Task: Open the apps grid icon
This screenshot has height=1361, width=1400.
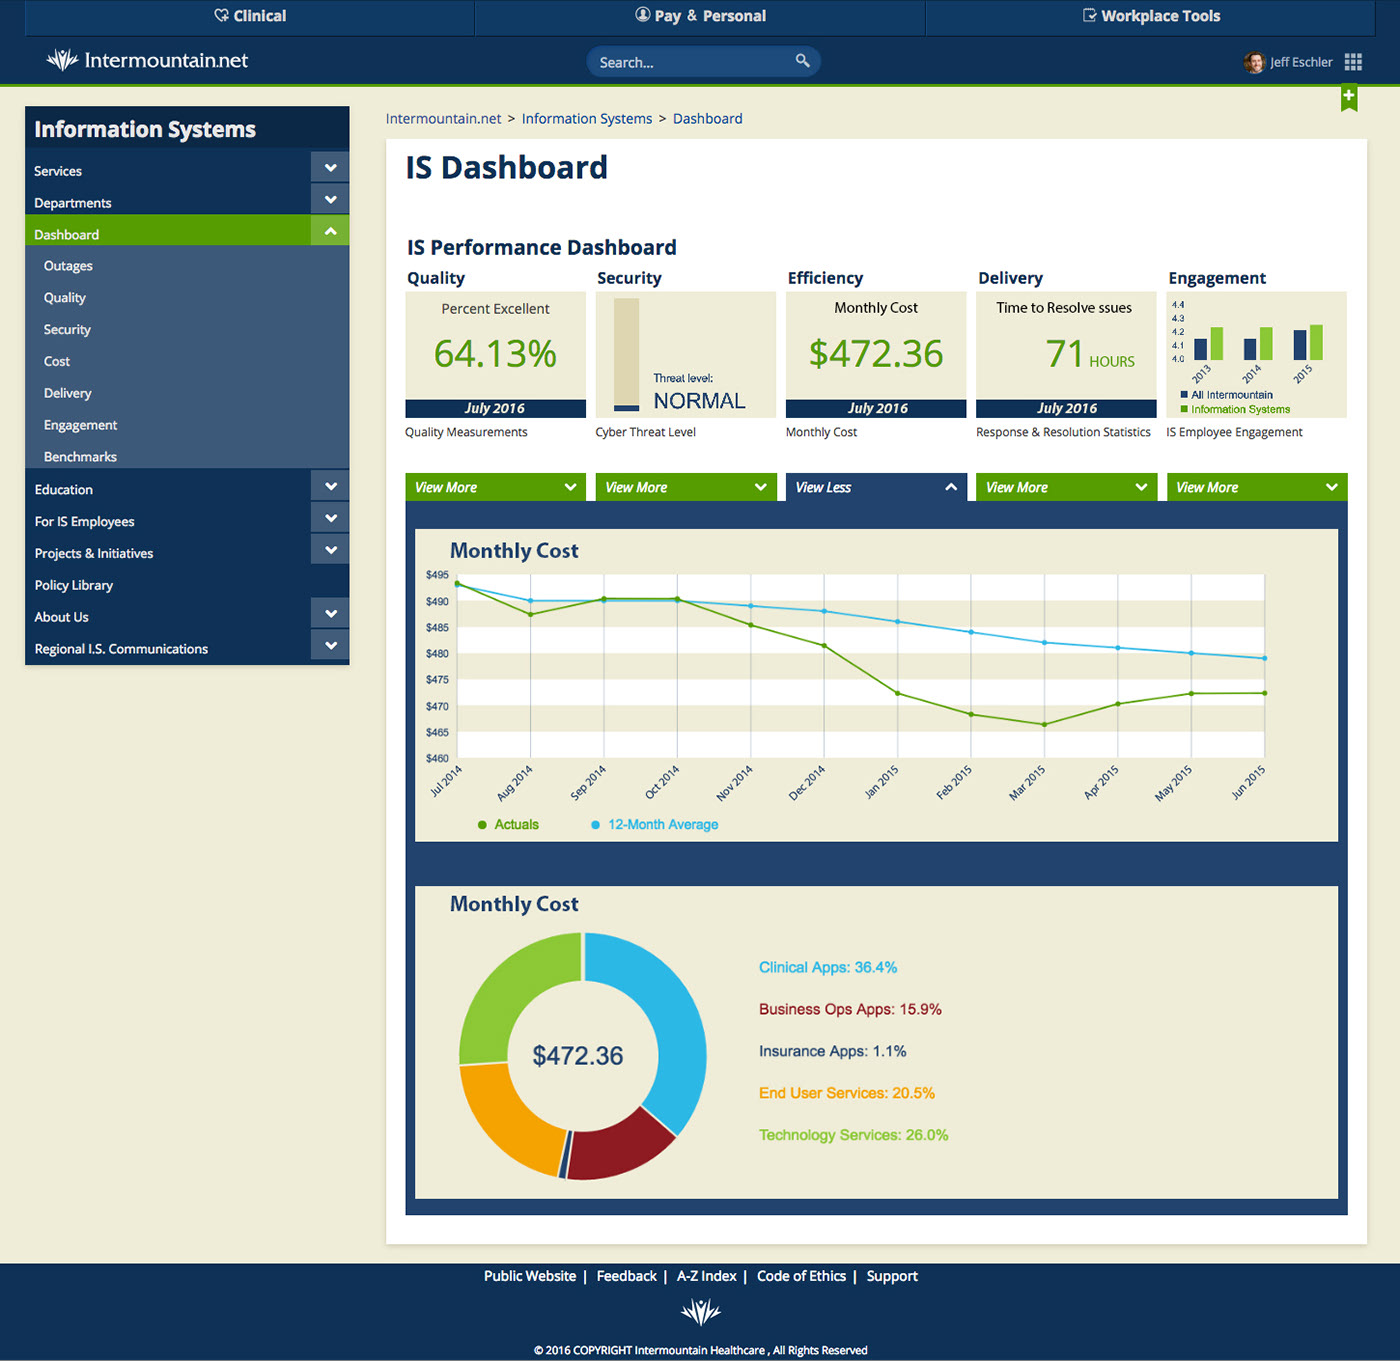Action: pyautogui.click(x=1353, y=62)
